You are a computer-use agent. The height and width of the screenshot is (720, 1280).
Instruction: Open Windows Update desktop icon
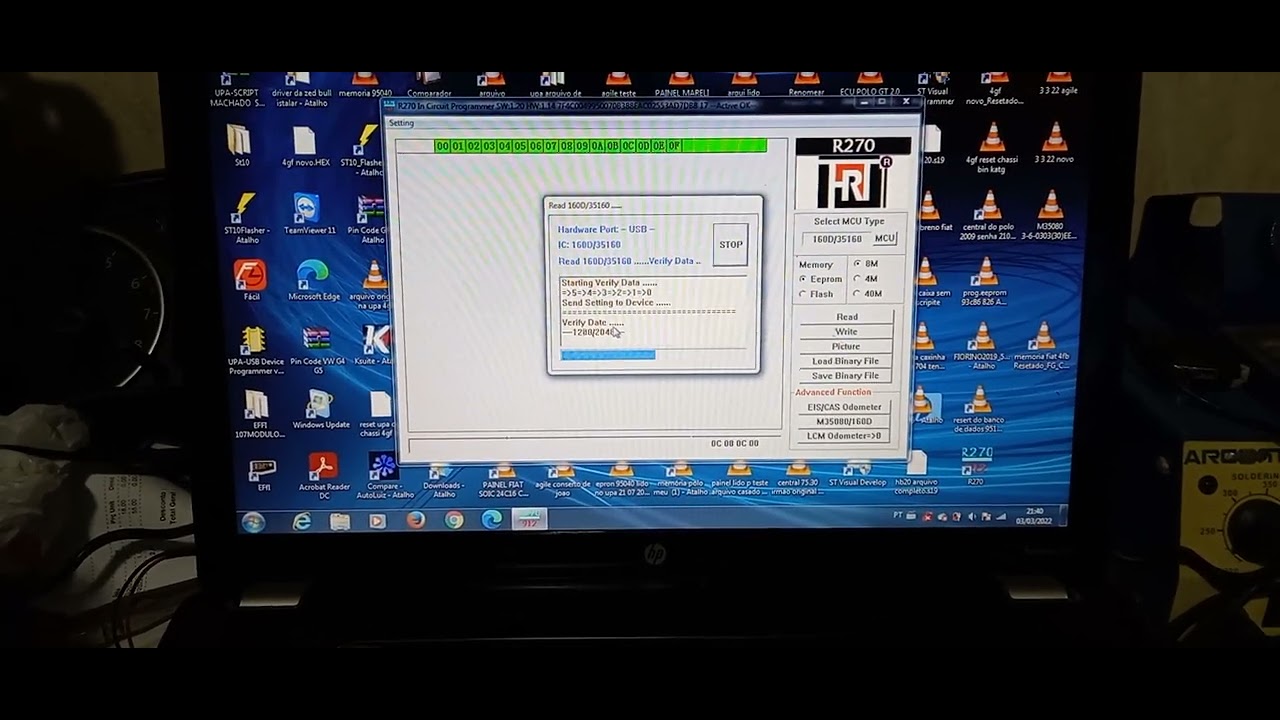319,403
